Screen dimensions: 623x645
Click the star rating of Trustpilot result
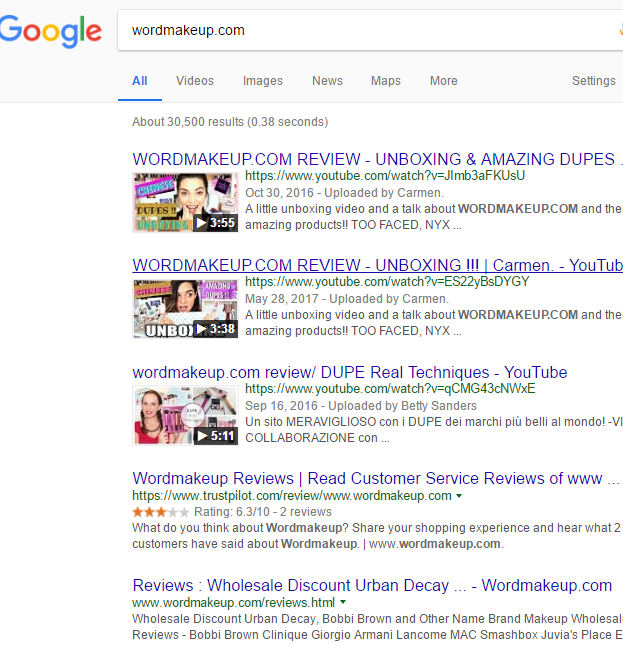click(160, 512)
